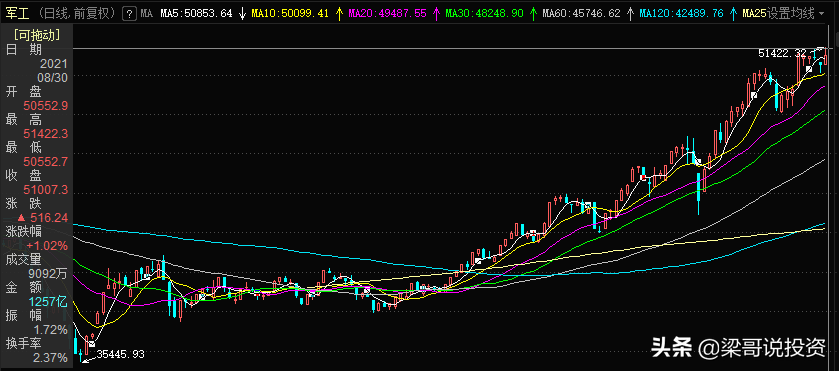Open the 设置均线 dropdown arrow
This screenshot has width=839, height=371.
(x=821, y=14)
